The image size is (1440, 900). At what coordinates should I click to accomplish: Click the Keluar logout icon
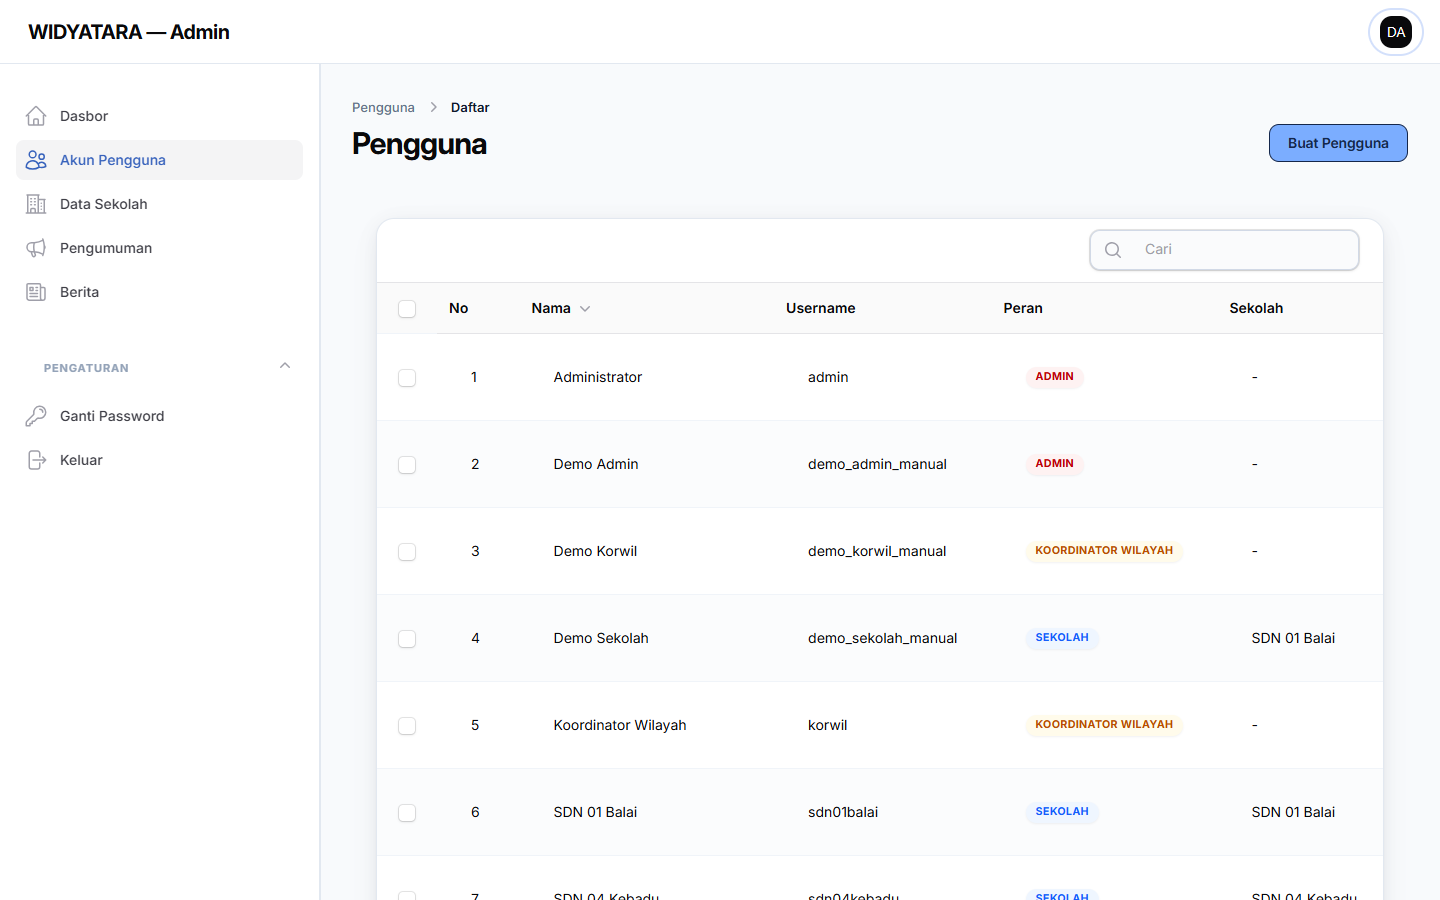pyautogui.click(x=36, y=460)
